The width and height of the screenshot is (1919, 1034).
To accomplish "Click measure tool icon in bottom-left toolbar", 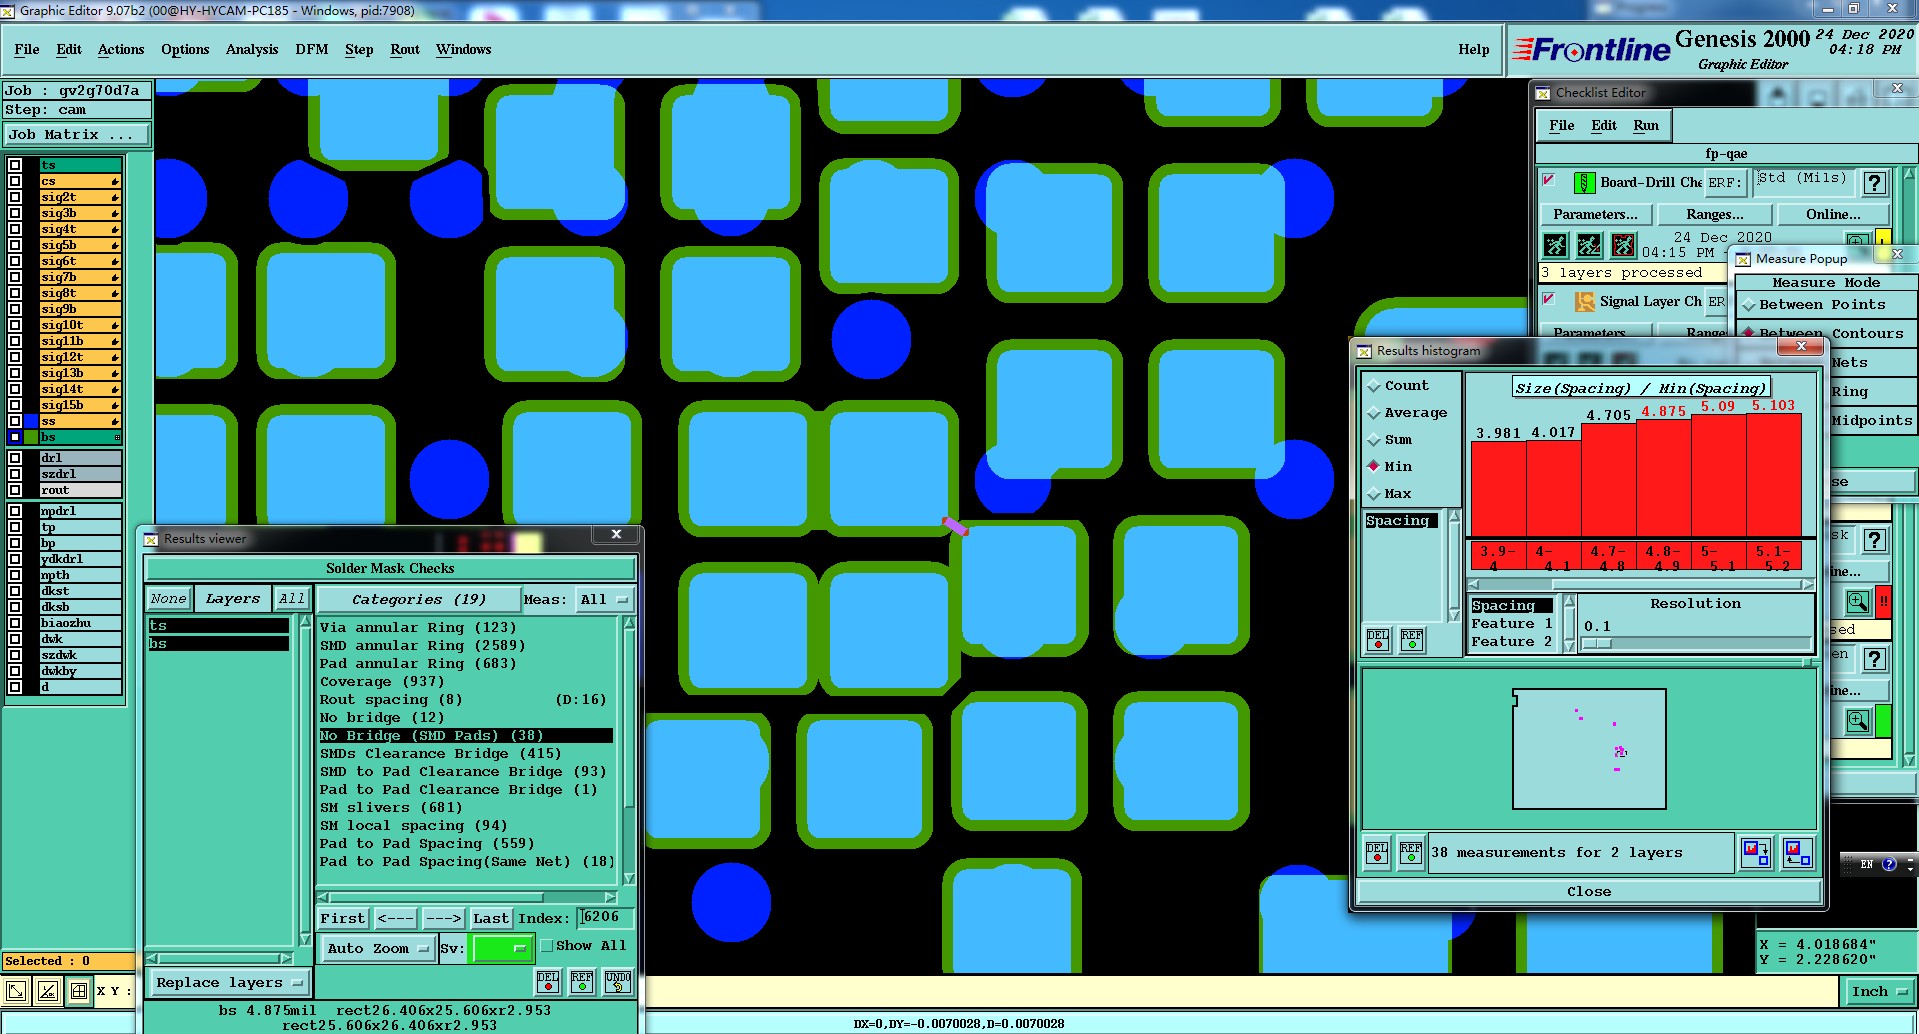I will coord(47,991).
